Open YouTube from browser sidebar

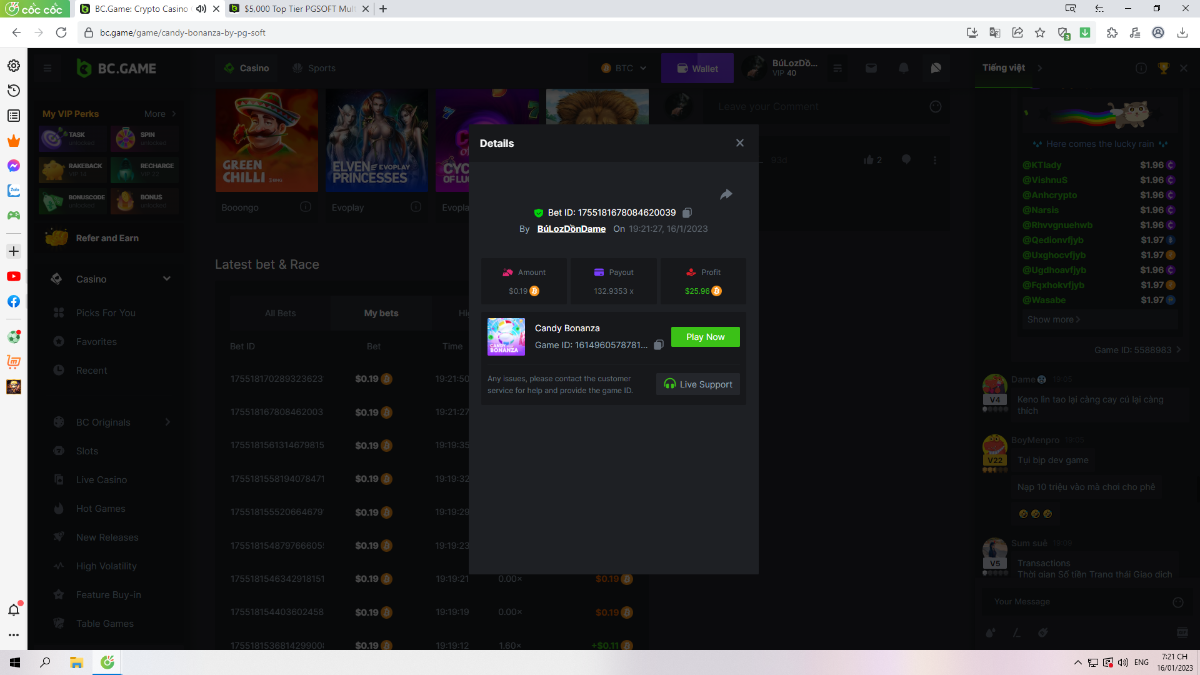(14, 276)
